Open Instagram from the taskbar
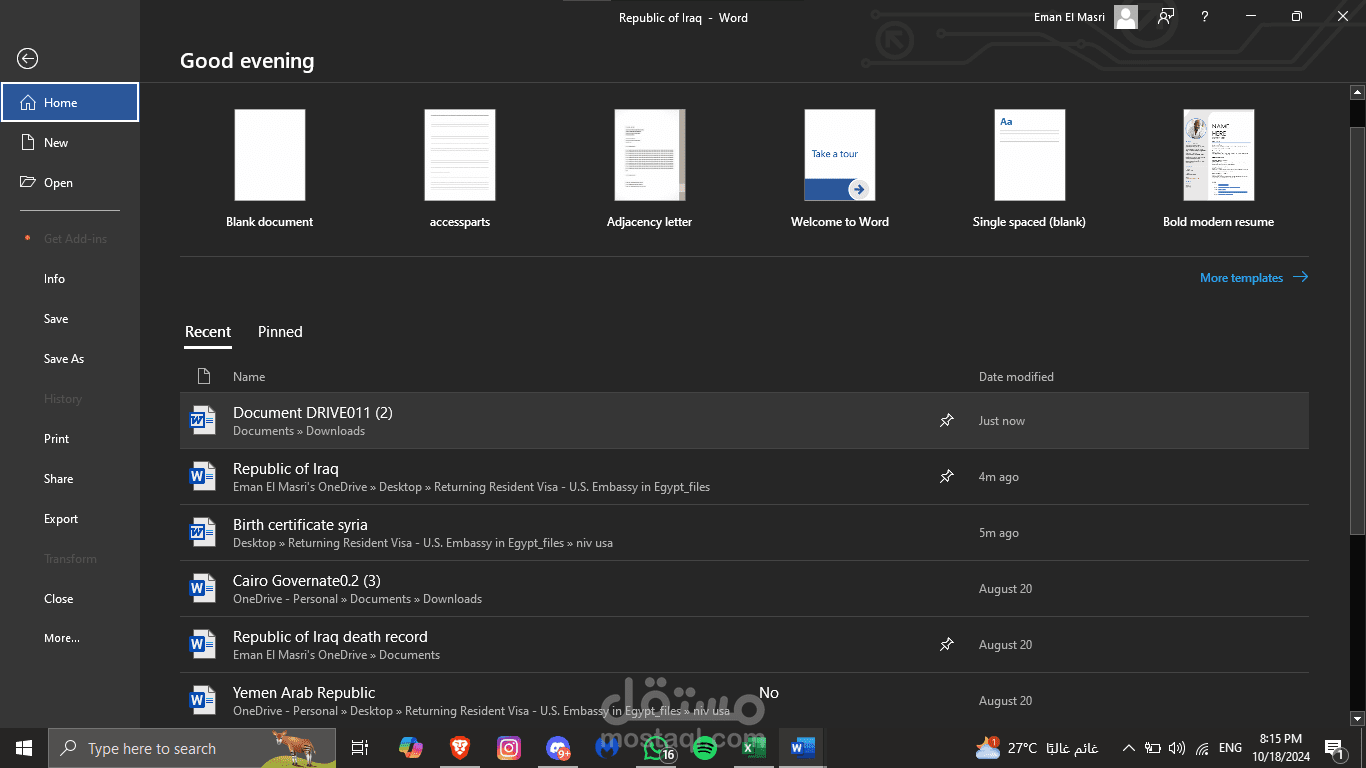 pyautogui.click(x=509, y=747)
